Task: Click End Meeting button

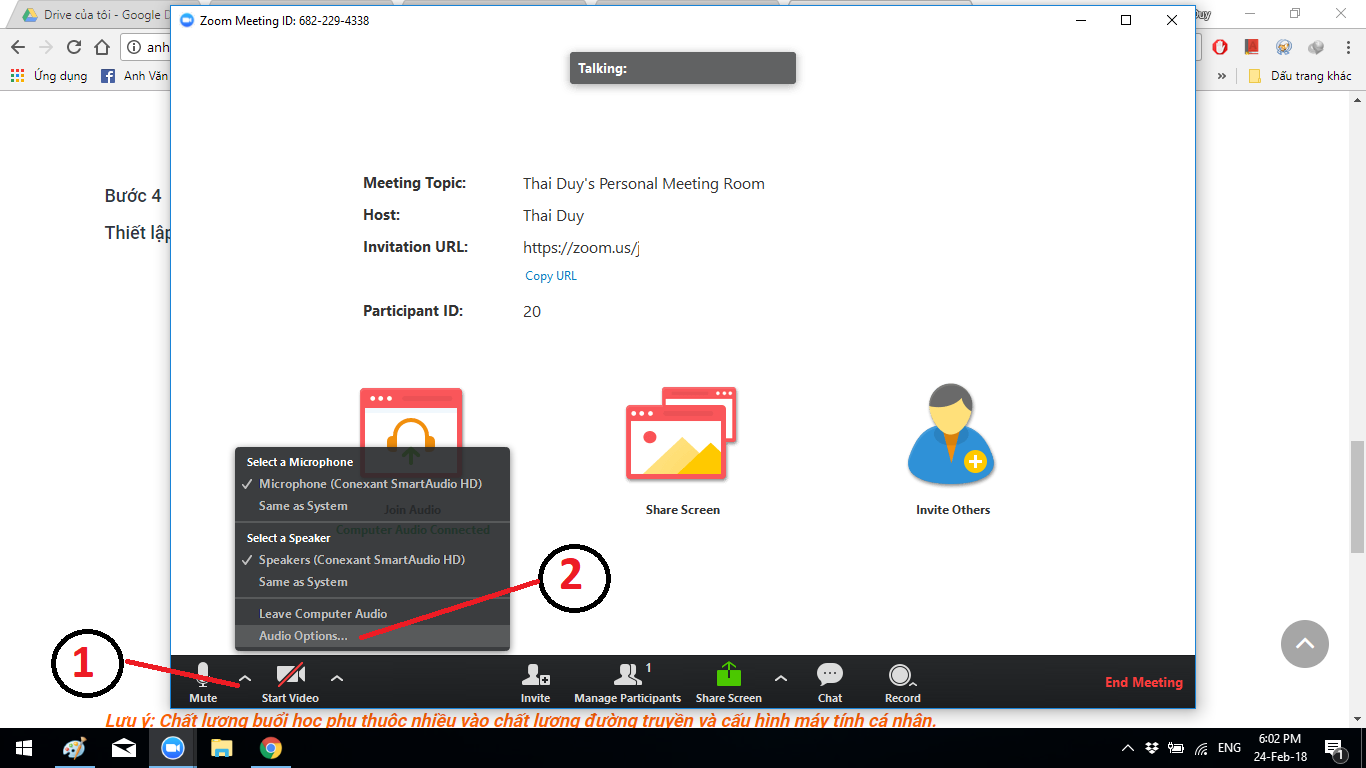Action: tap(1143, 683)
